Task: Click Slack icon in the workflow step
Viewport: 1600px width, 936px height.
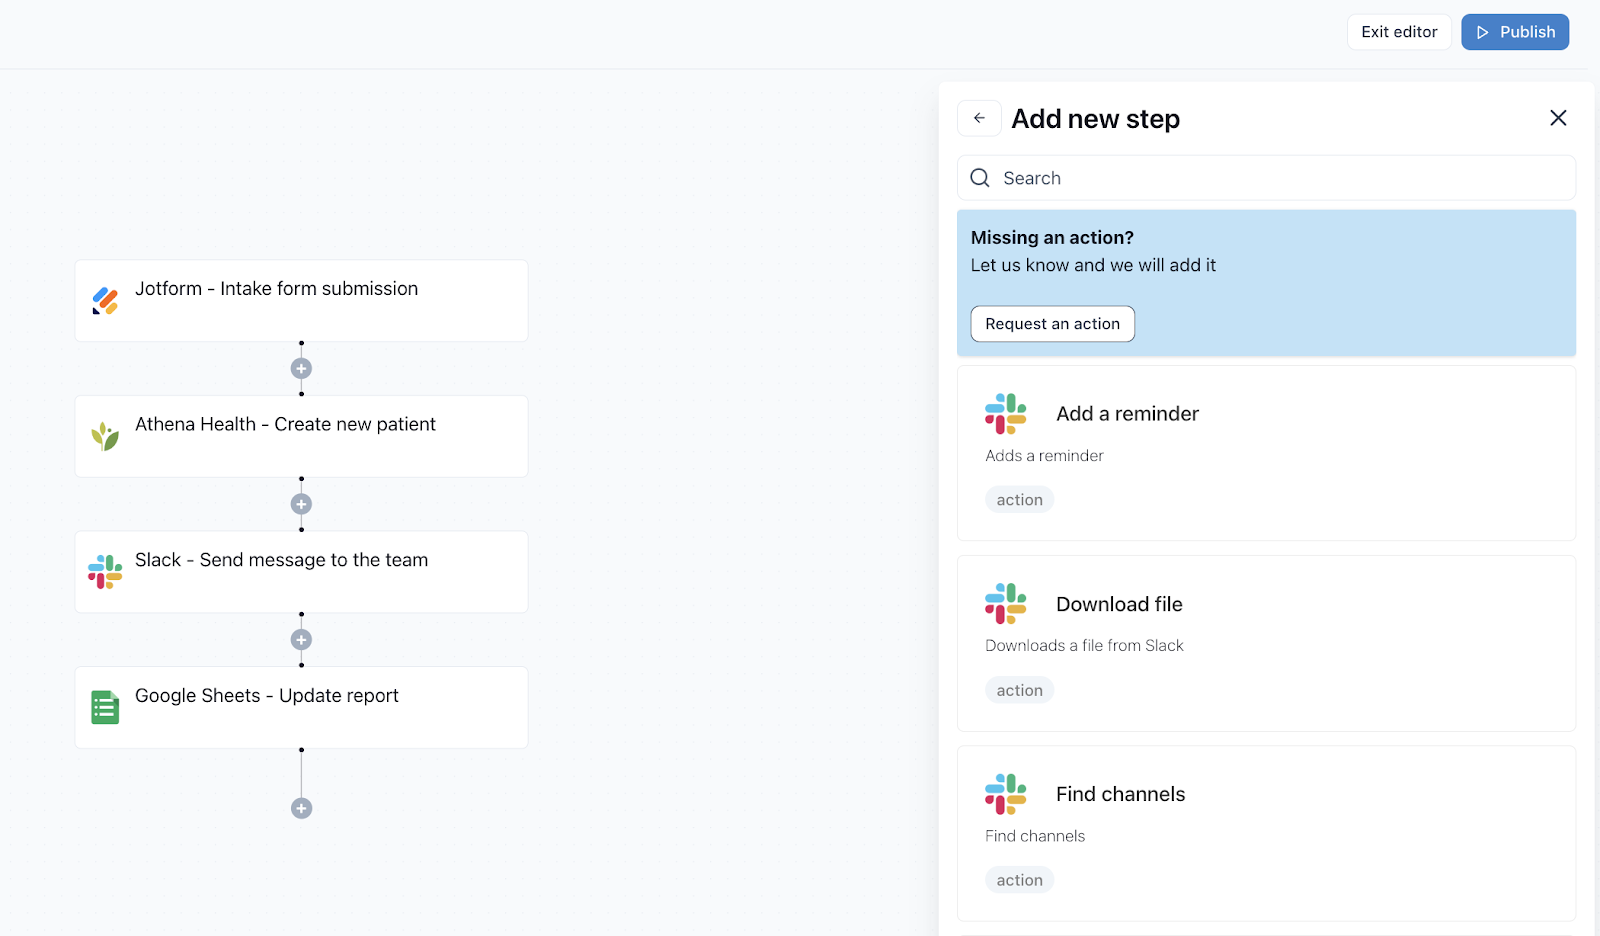Action: (x=105, y=572)
